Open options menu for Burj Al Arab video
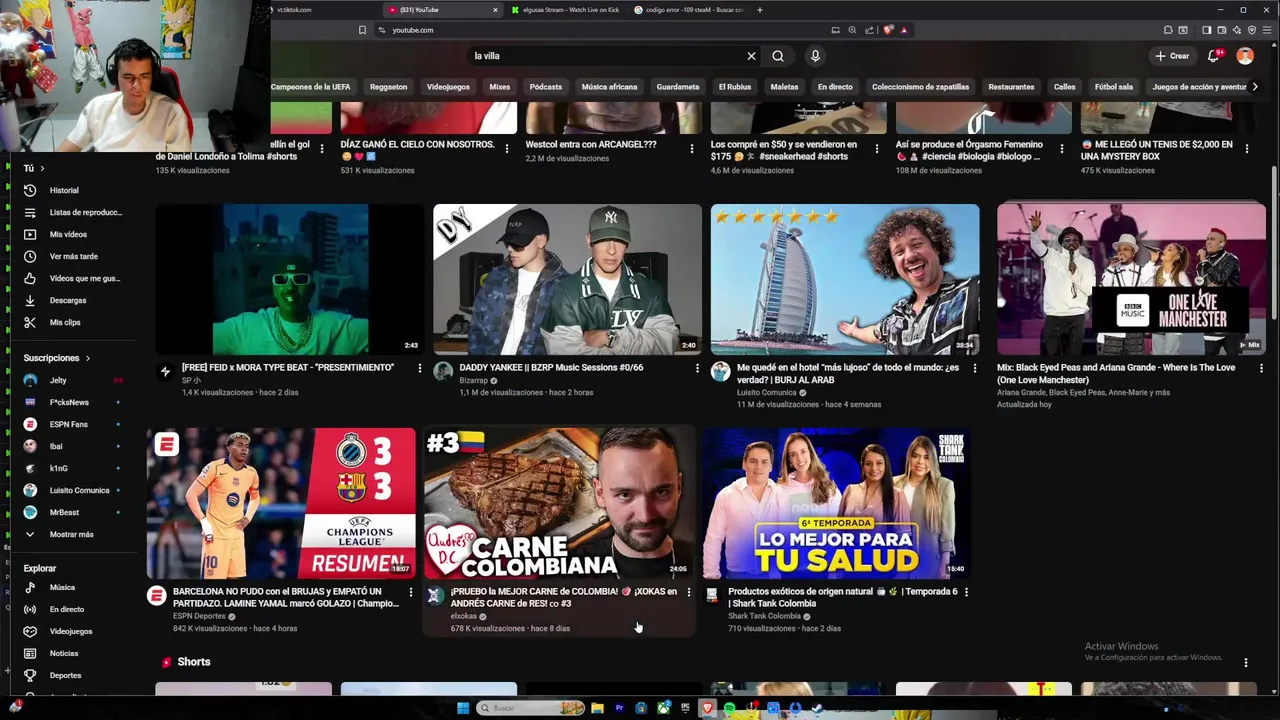The height and width of the screenshot is (720, 1280). (975, 368)
